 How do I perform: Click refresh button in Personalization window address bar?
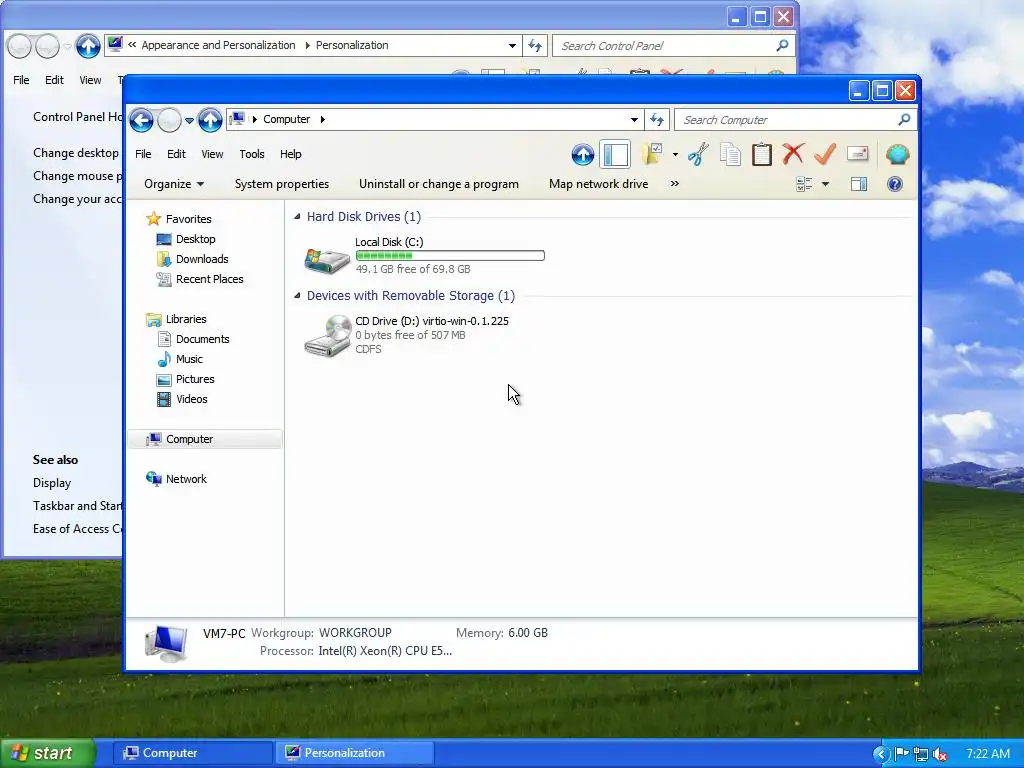[x=535, y=45]
